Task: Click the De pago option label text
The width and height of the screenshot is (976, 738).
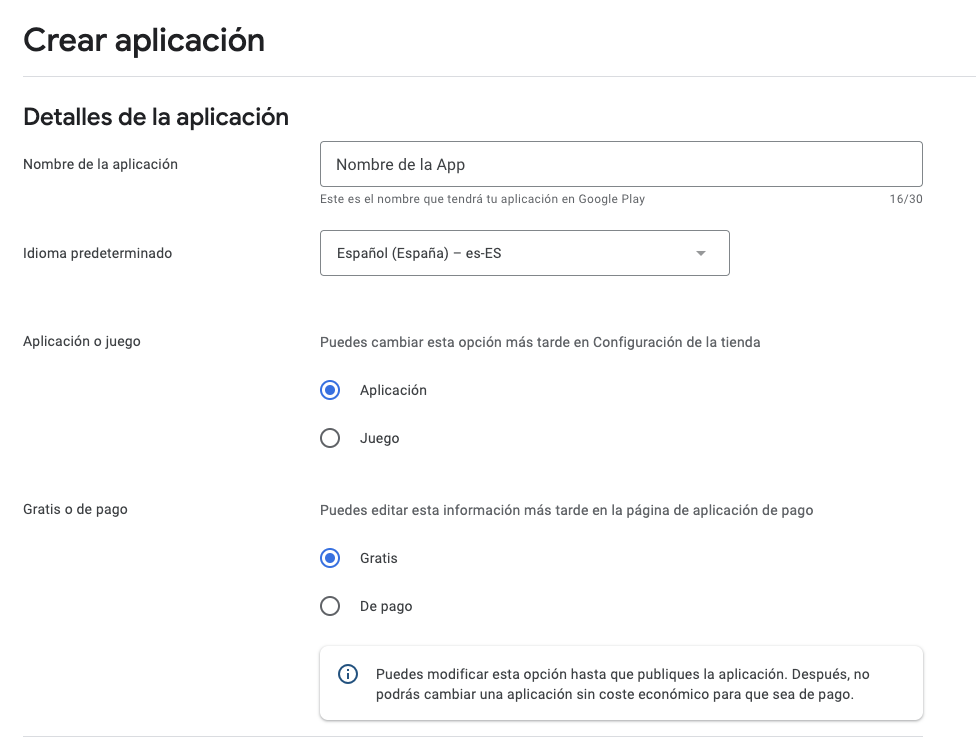Action: click(386, 607)
